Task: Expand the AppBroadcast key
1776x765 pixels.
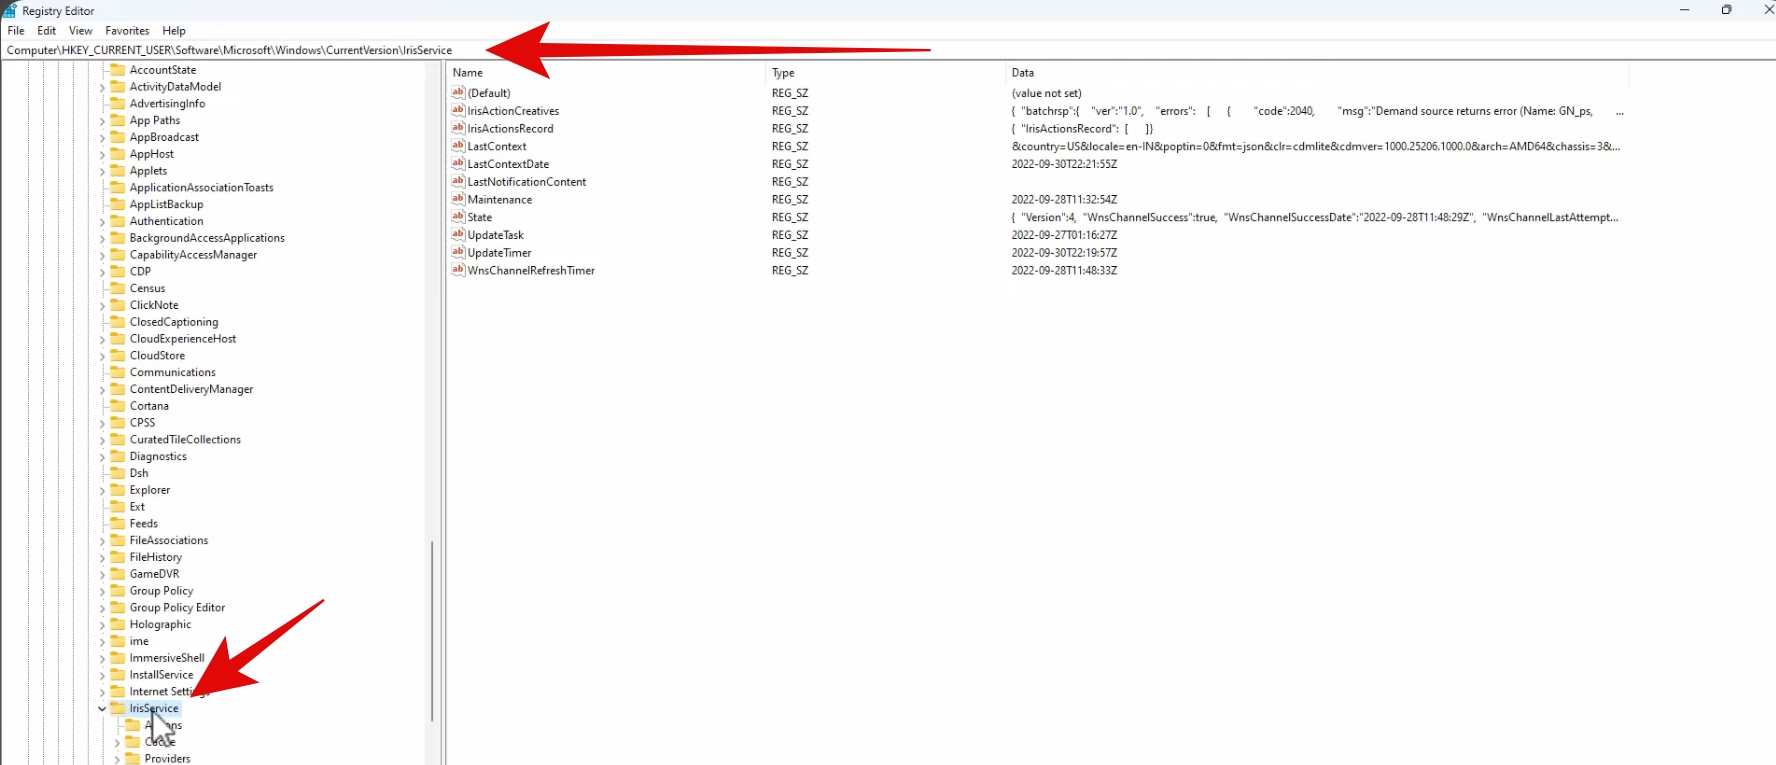Action: point(102,138)
